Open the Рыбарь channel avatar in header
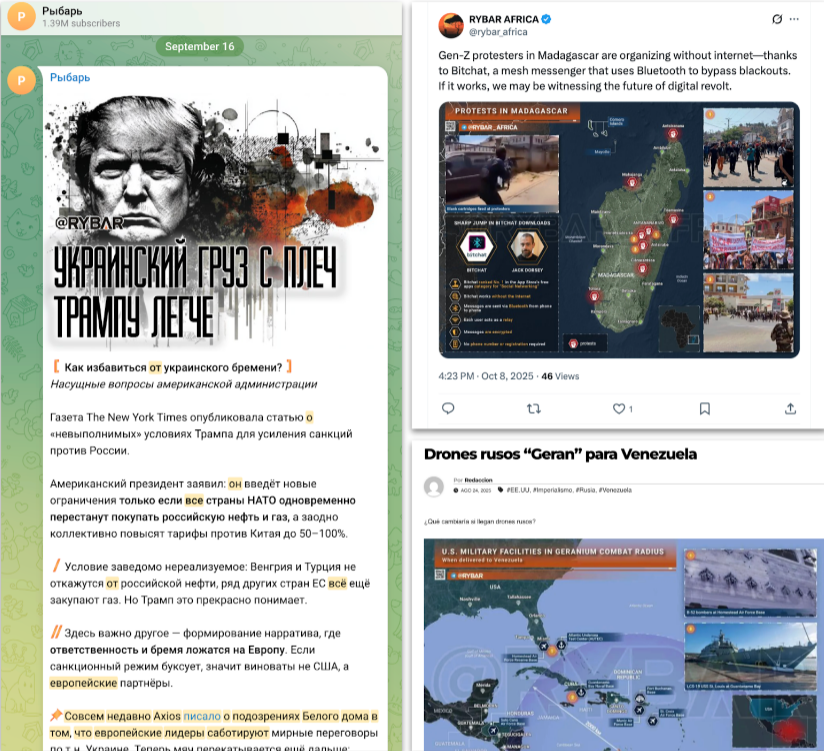This screenshot has height=751, width=824. [22, 16]
